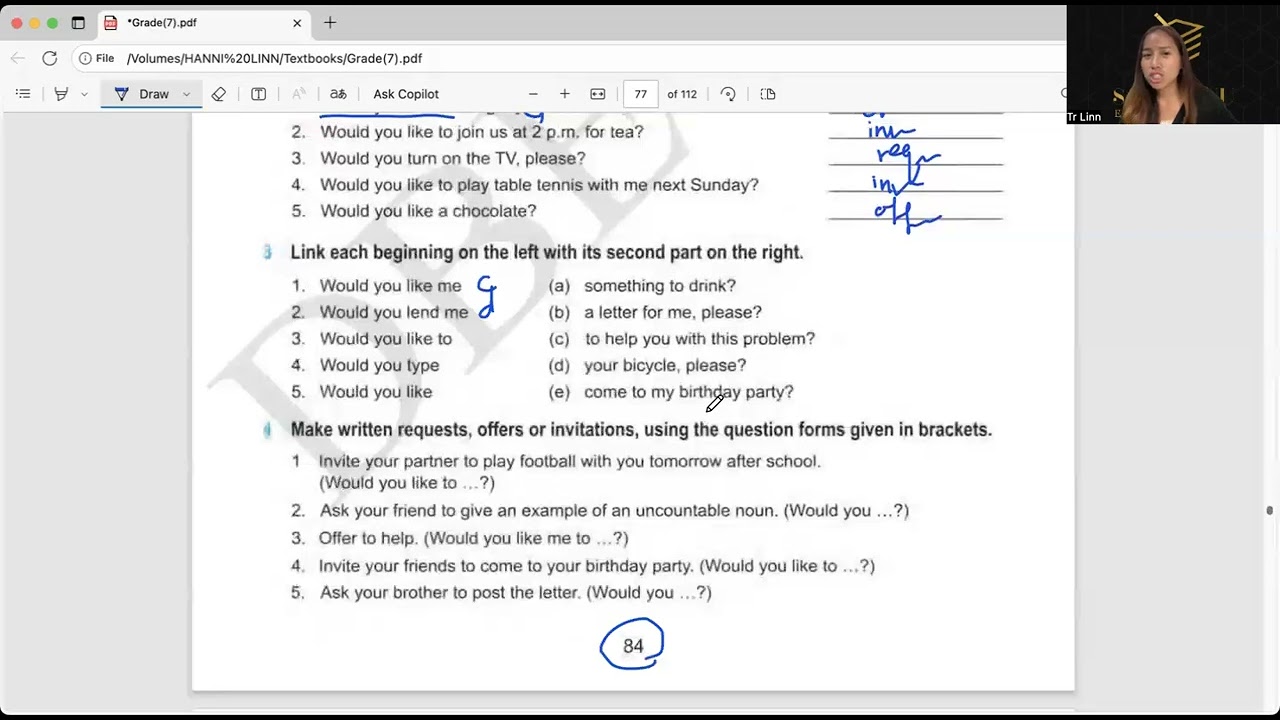This screenshot has height=720, width=1280.
Task: Click 'Ask your friend to give an example'
Action: pyautogui.click(x=548, y=510)
